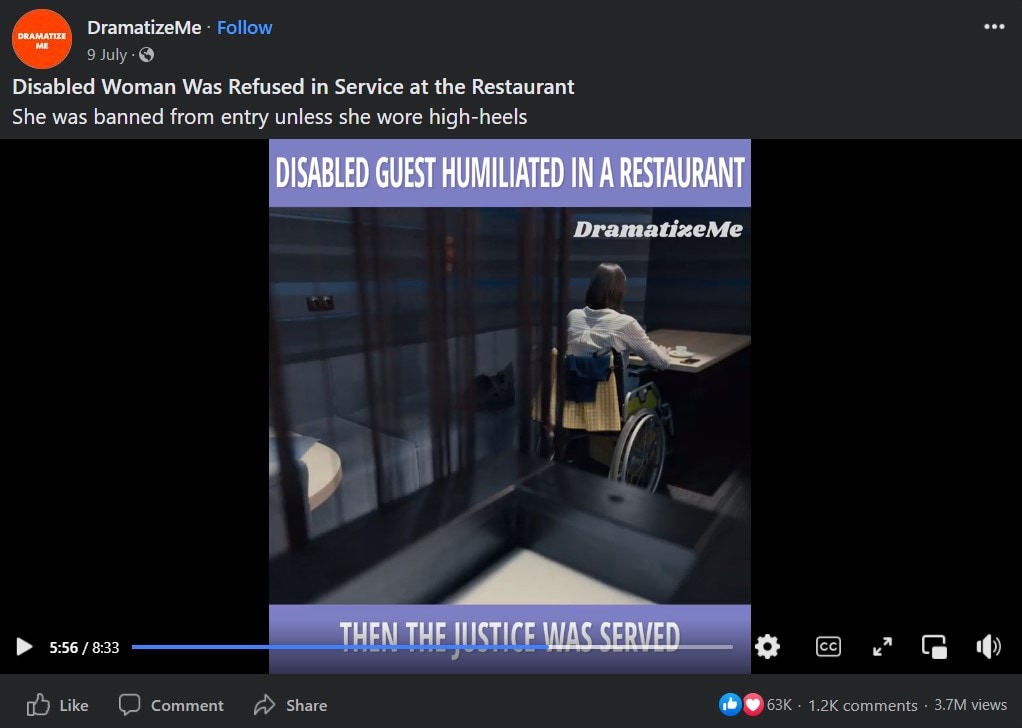1022x728 pixels.
Task: Share the post
Action: point(291,705)
